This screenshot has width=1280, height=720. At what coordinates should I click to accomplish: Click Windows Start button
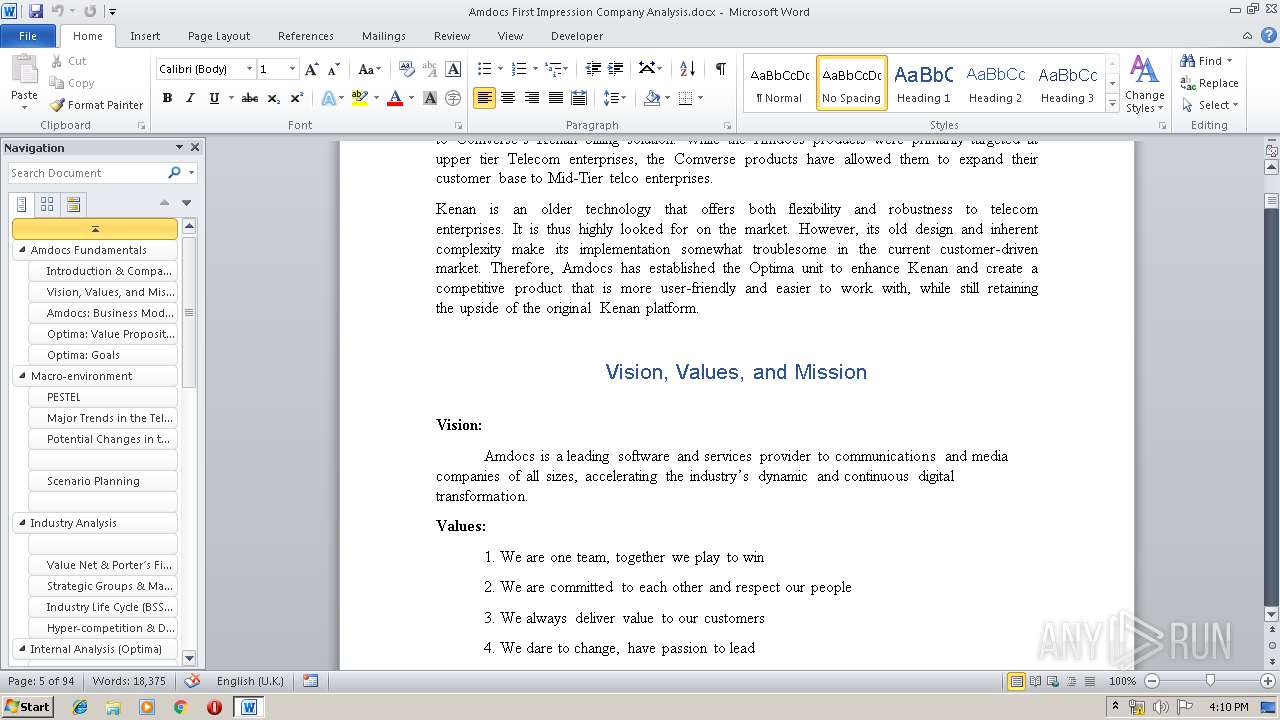(x=27, y=706)
